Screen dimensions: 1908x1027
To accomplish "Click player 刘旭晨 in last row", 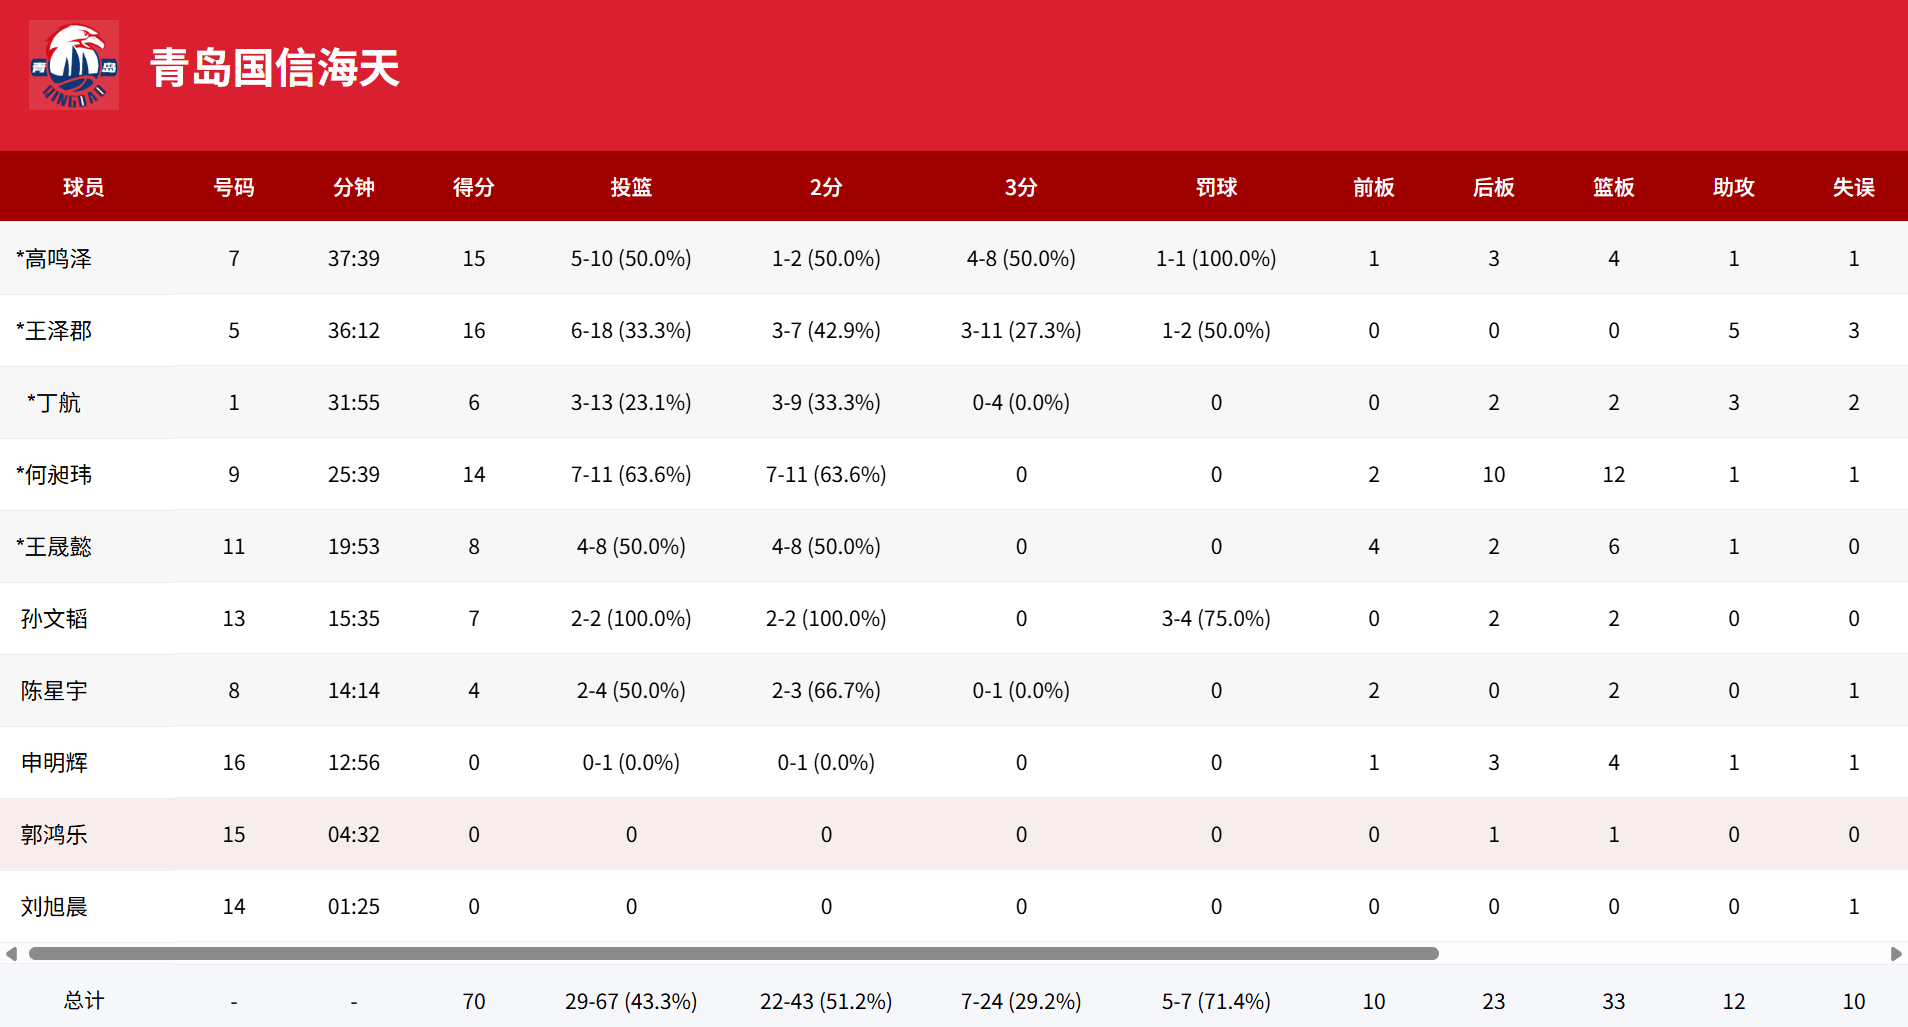I will point(55,907).
